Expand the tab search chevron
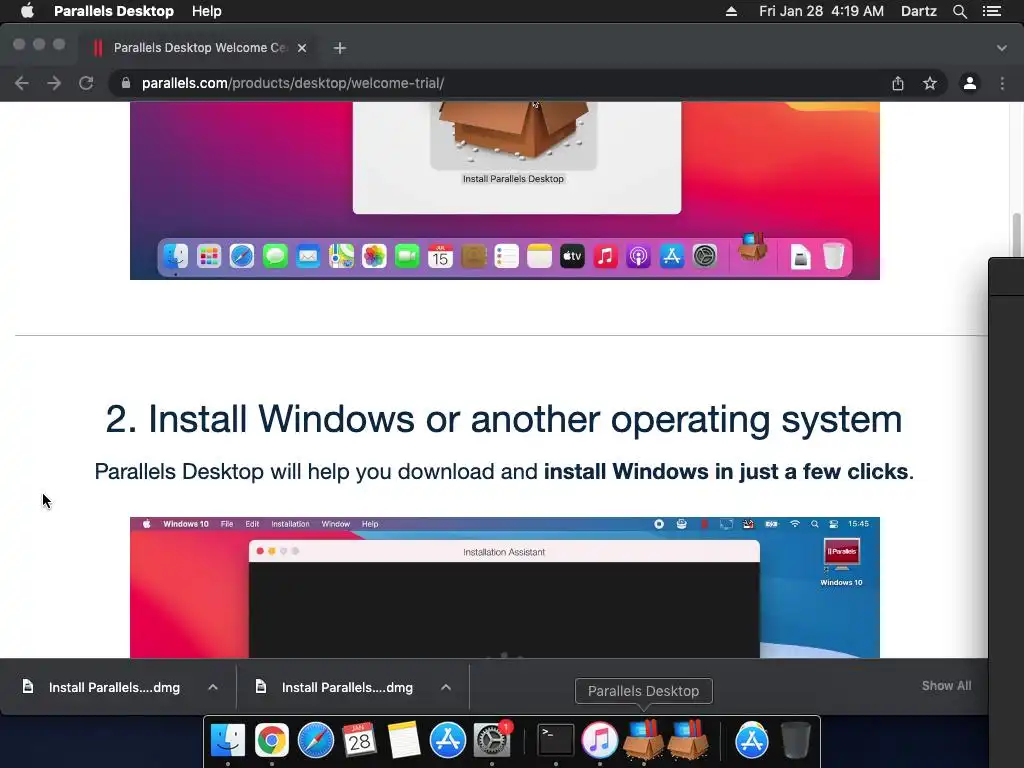Screen dimensions: 1024x768 (x=1001, y=48)
